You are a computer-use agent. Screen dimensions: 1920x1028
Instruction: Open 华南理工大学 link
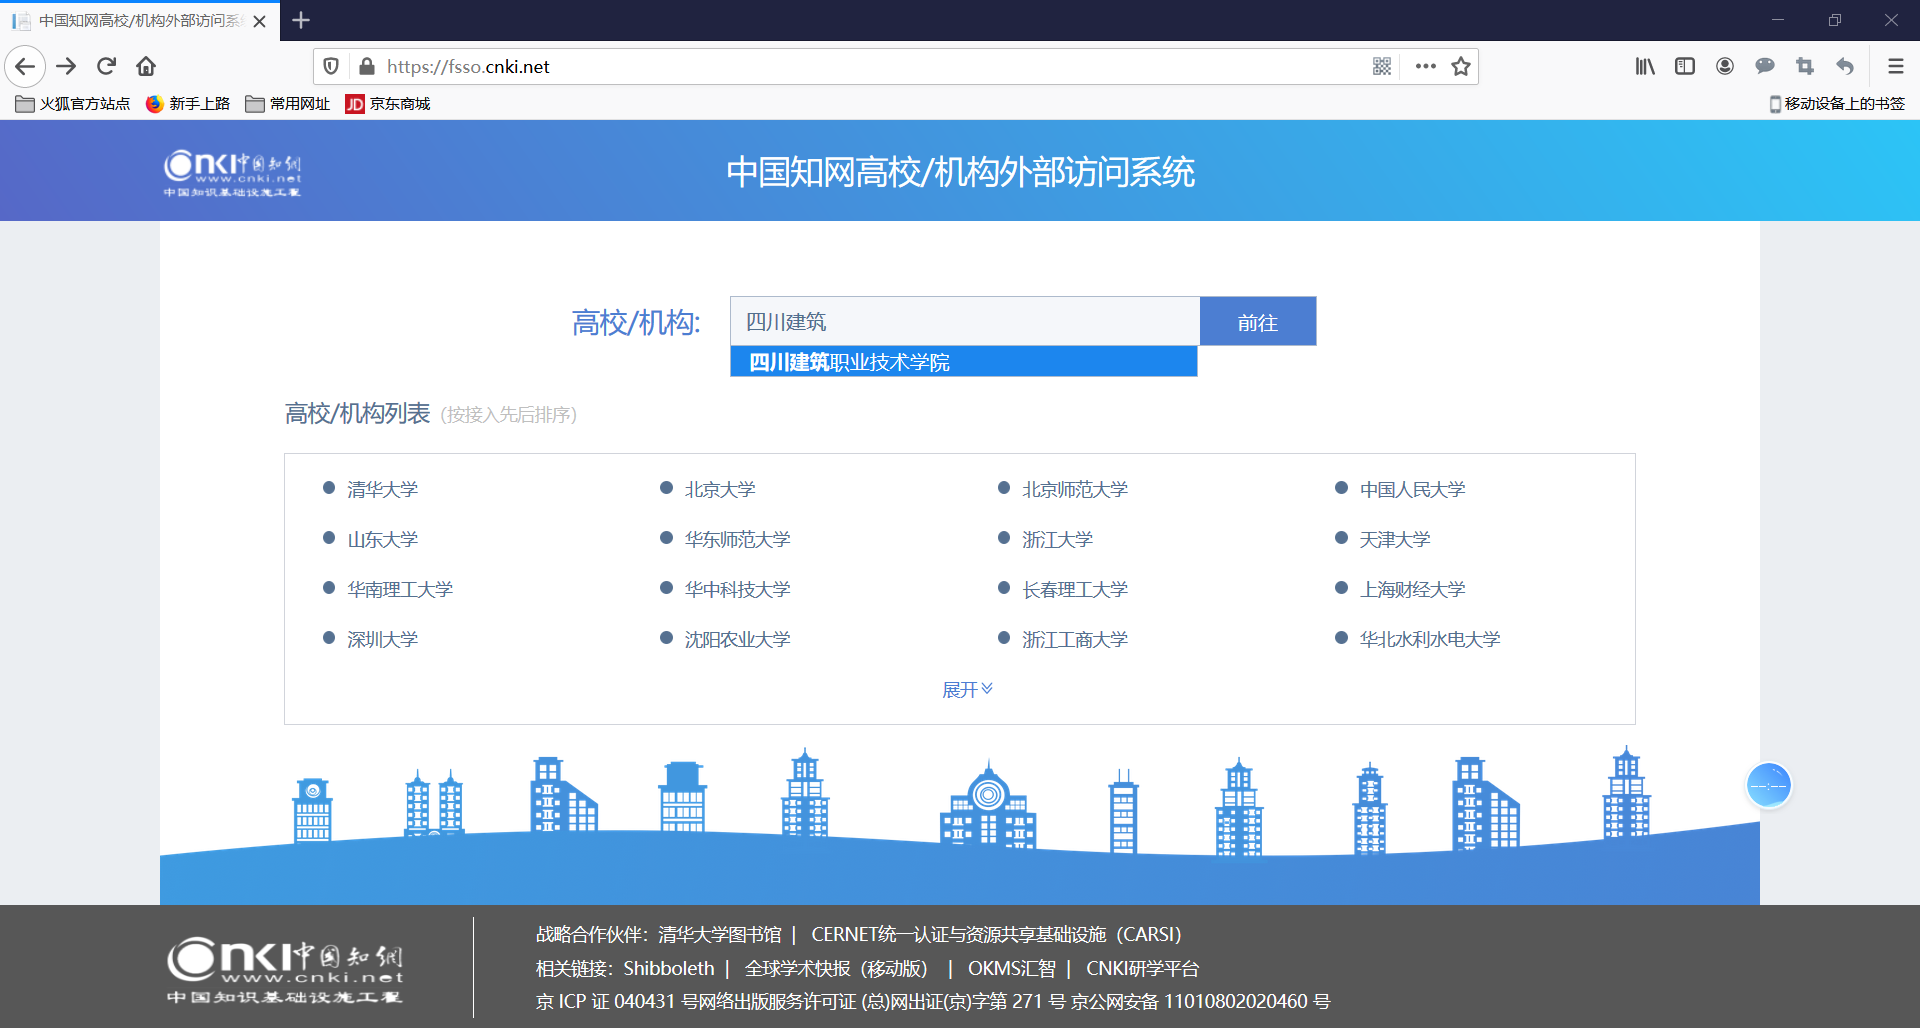pos(400,589)
